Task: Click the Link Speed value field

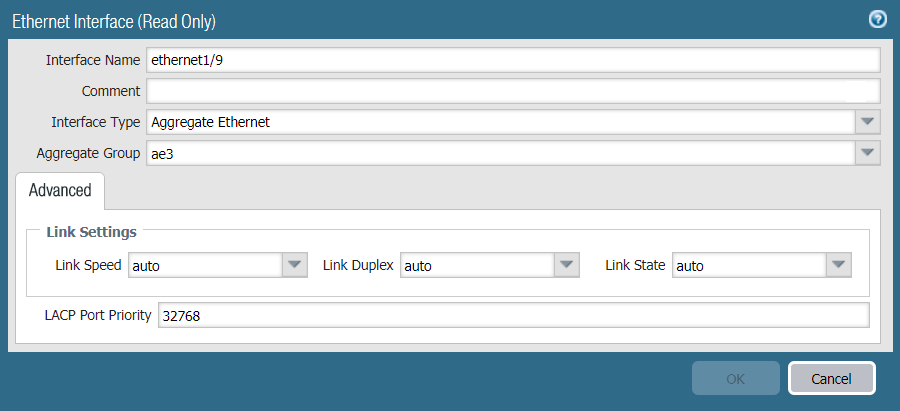Action: [x=205, y=266]
